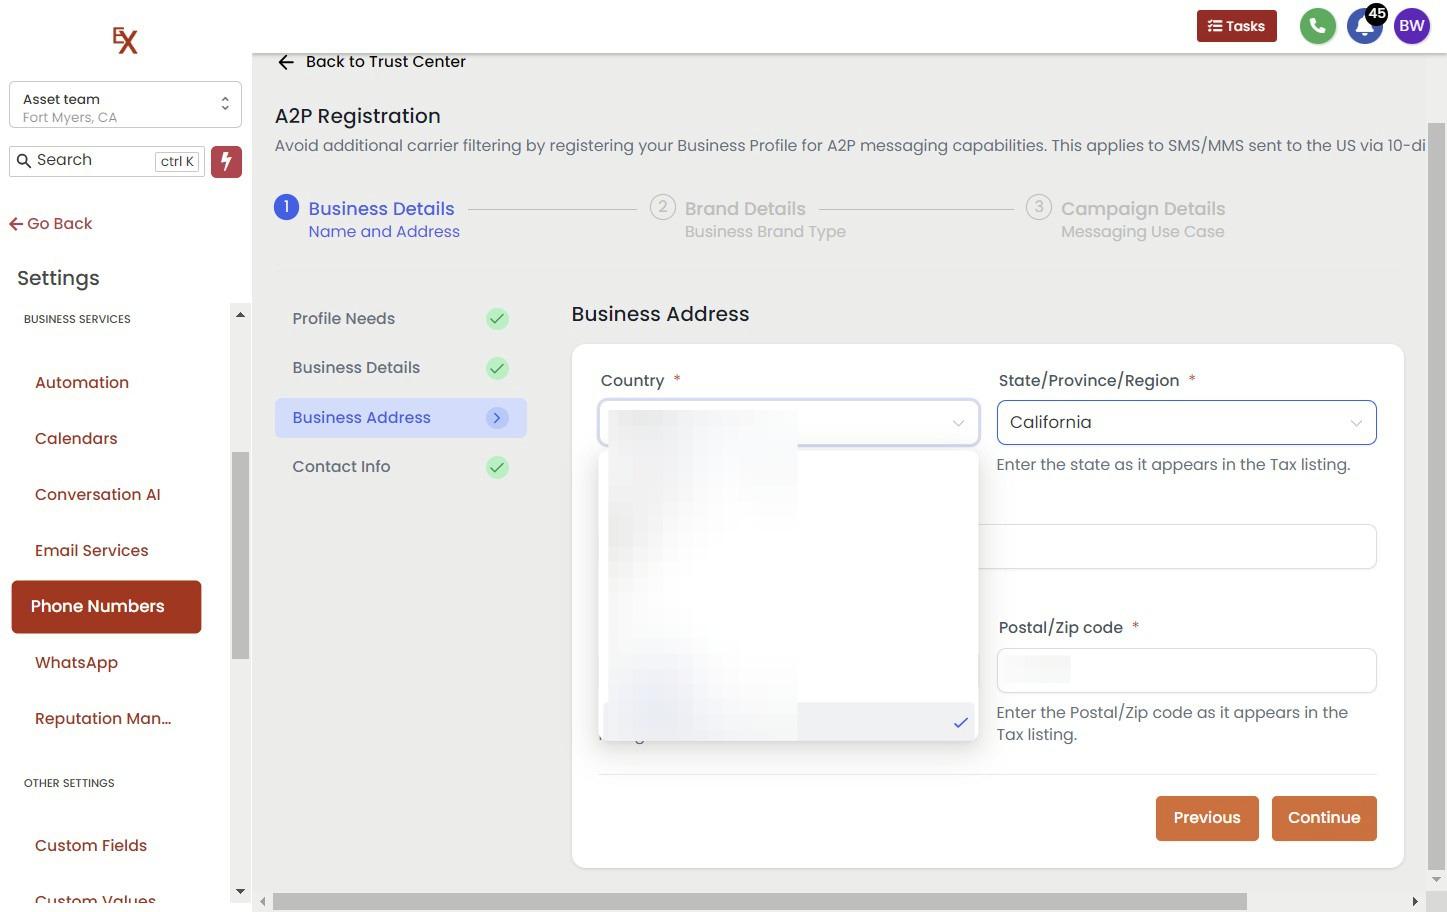Click the green checkmark next to Contact Info
This screenshot has width=1447, height=912.
pos(497,467)
